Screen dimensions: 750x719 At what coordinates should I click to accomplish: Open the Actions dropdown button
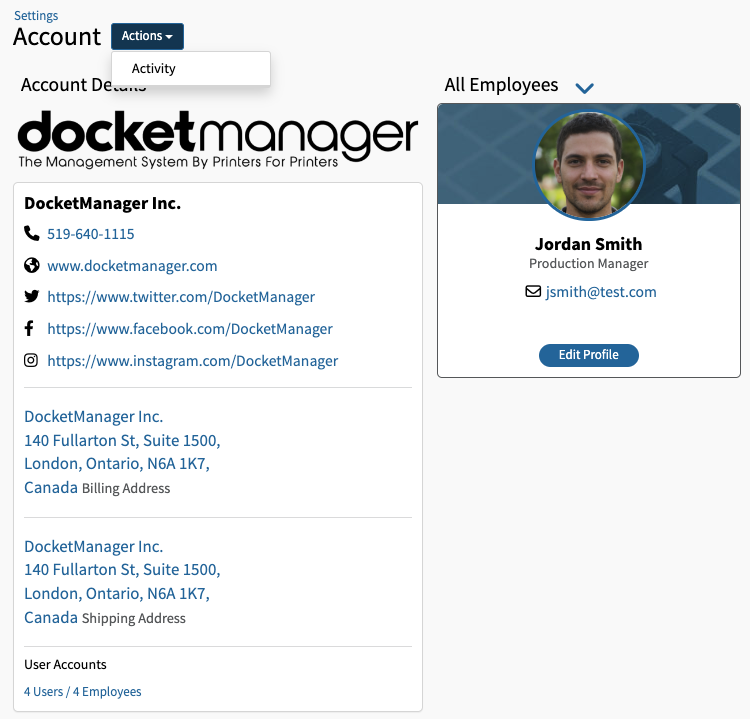(147, 36)
